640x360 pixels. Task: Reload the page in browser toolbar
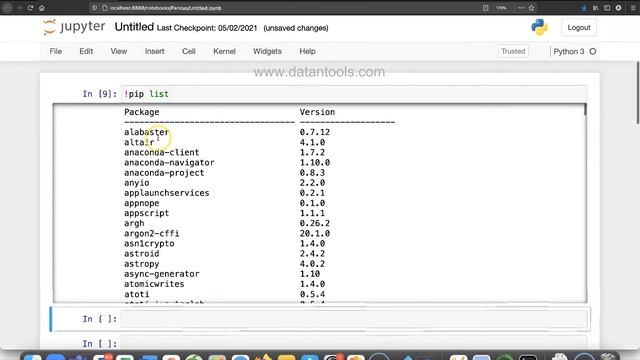point(30,8)
